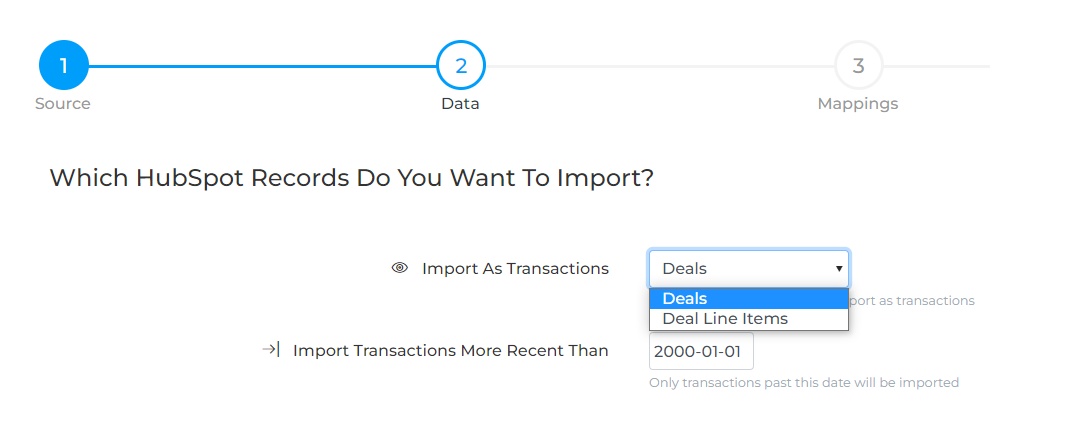The width and height of the screenshot is (1075, 428).
Task: Click the step 3 Mappings circle
Action: [x=858, y=66]
